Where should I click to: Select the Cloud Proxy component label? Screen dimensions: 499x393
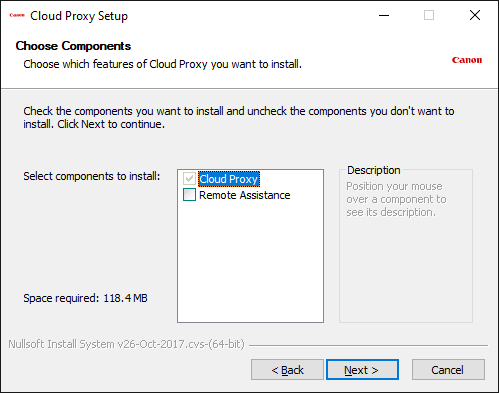[228, 179]
